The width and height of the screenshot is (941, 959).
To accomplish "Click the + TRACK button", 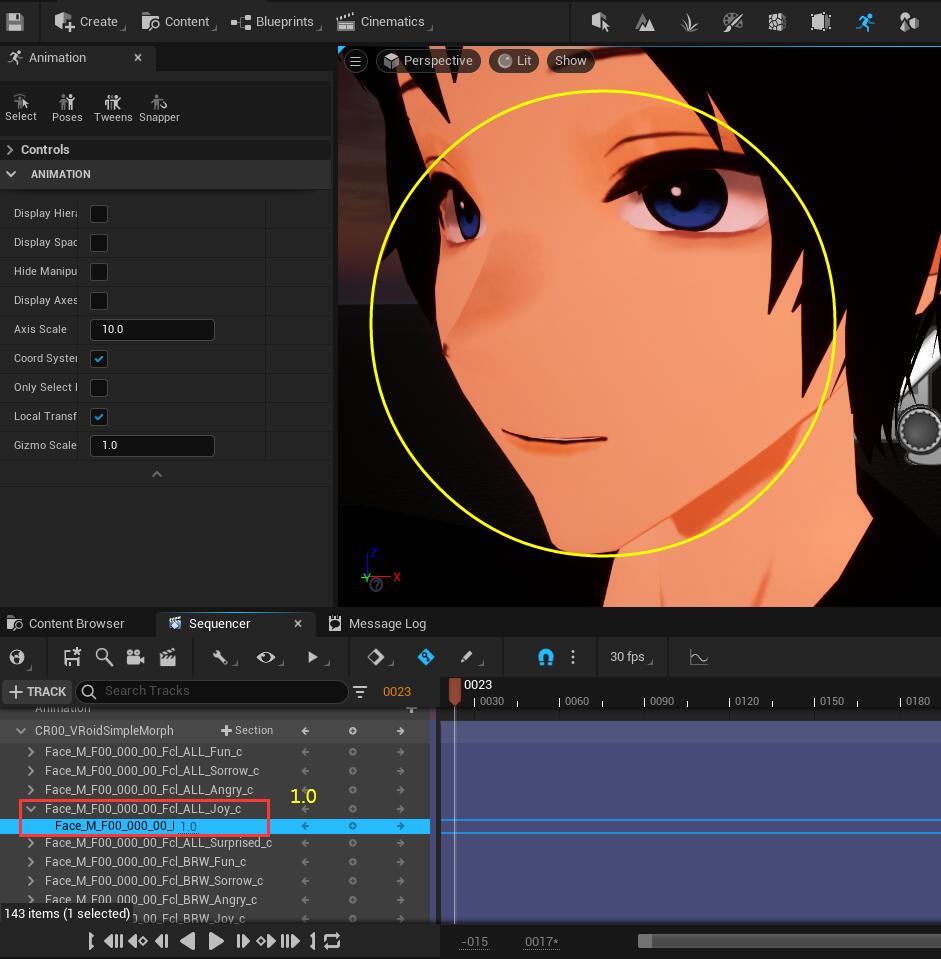I will pos(37,691).
